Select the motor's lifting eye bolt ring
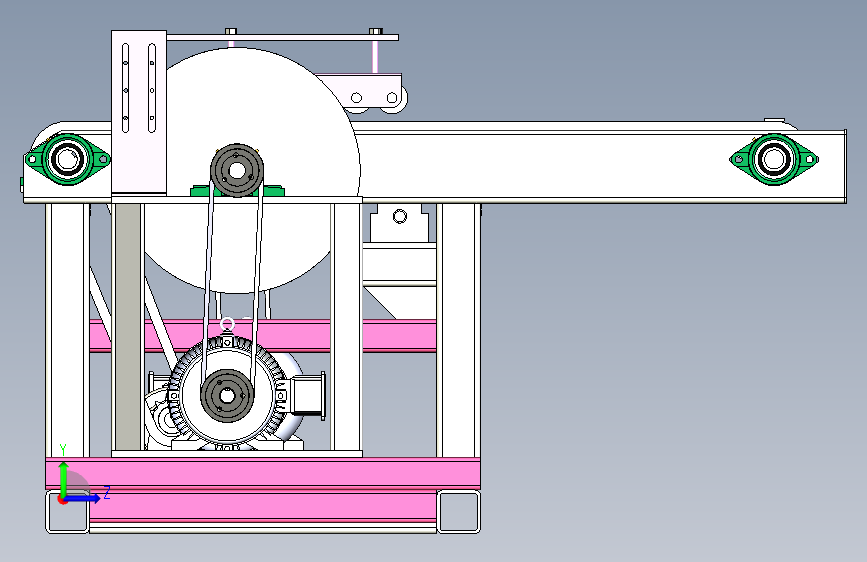 [227, 325]
